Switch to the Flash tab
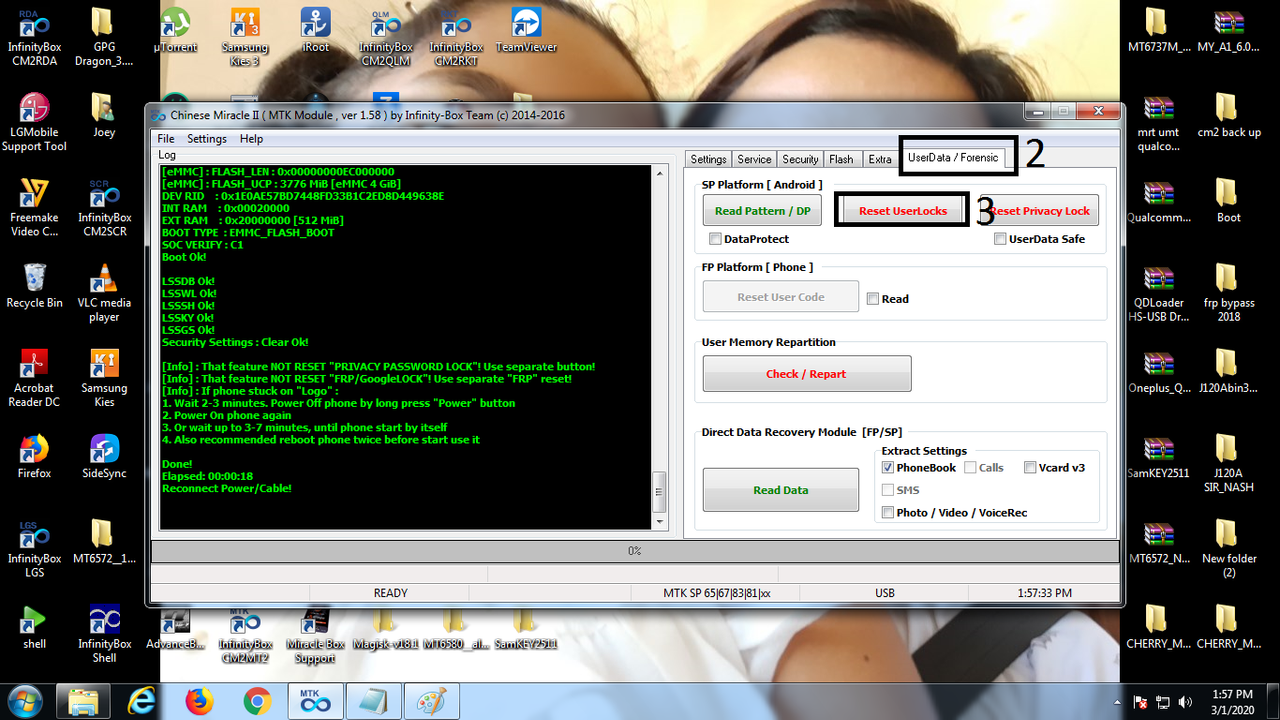The image size is (1280, 720). (x=842, y=159)
